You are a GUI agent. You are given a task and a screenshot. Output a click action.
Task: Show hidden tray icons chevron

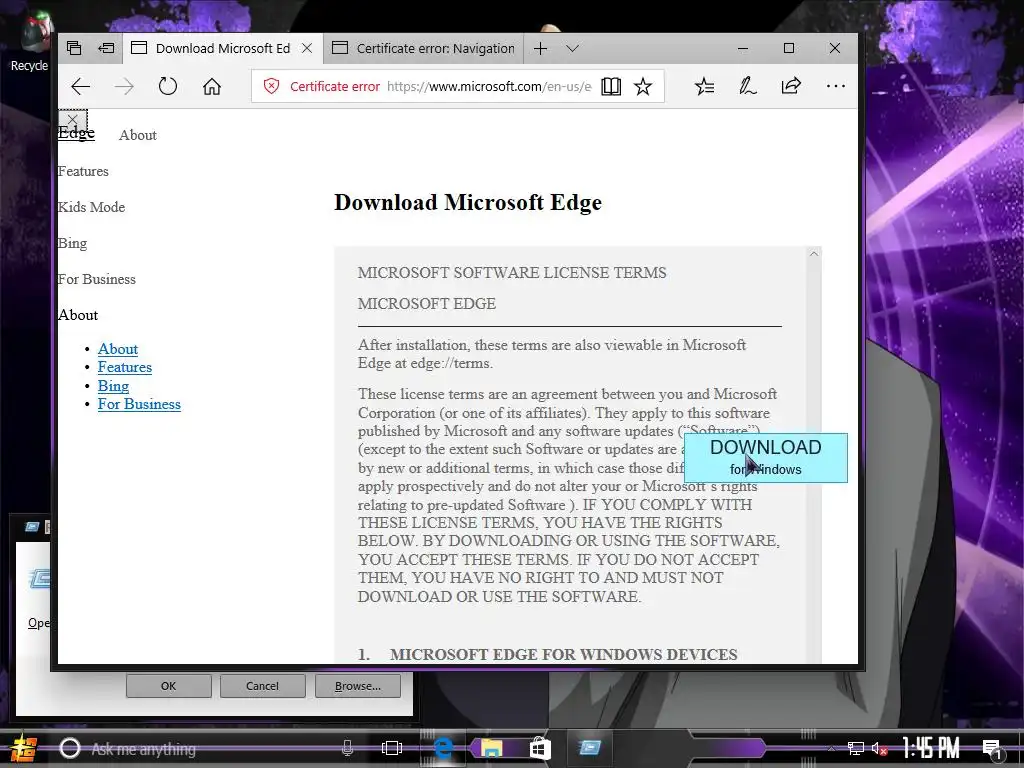click(831, 748)
